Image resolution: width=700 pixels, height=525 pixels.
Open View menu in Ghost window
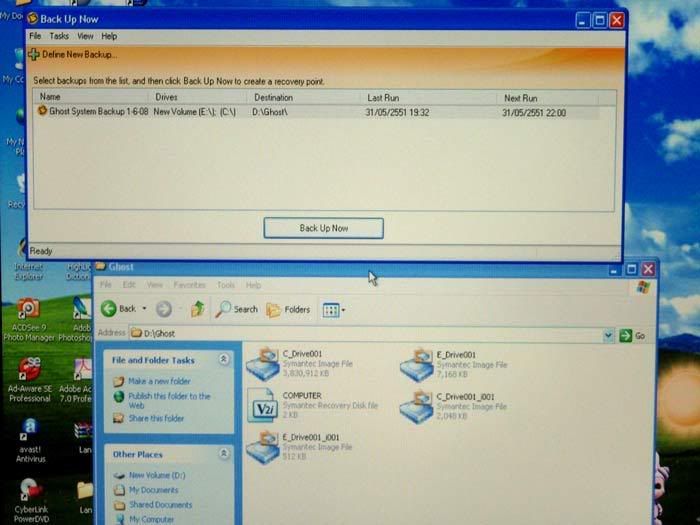point(154,284)
